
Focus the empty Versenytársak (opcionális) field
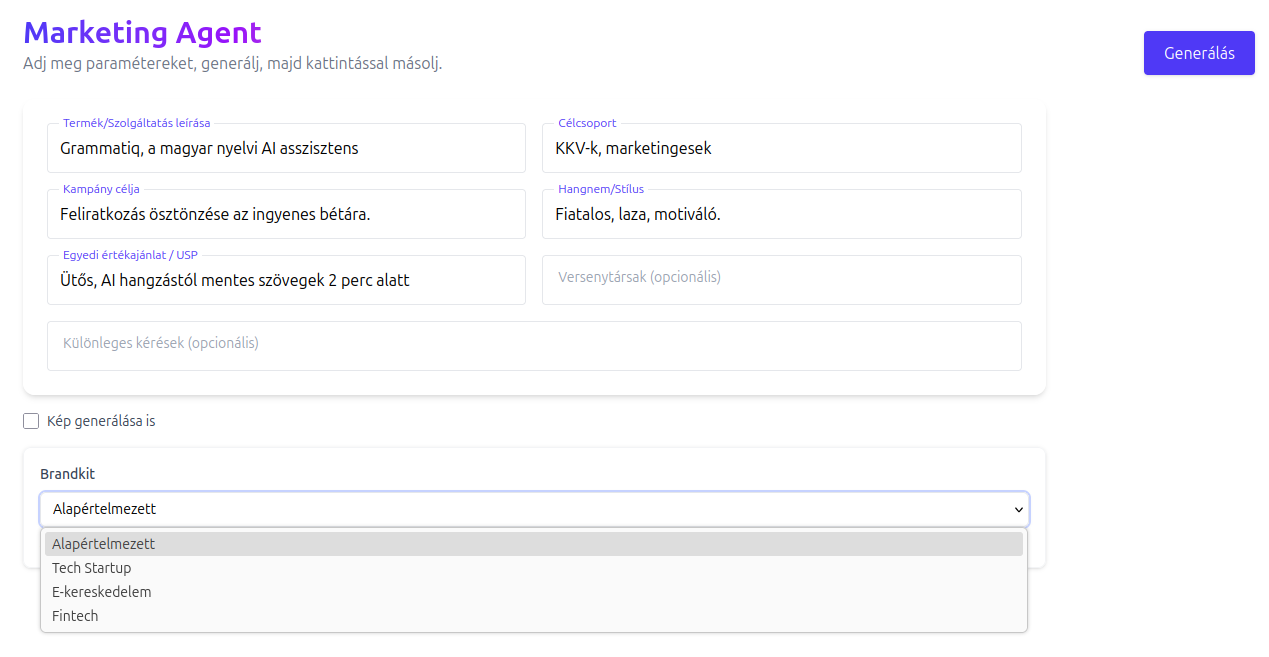(780, 279)
